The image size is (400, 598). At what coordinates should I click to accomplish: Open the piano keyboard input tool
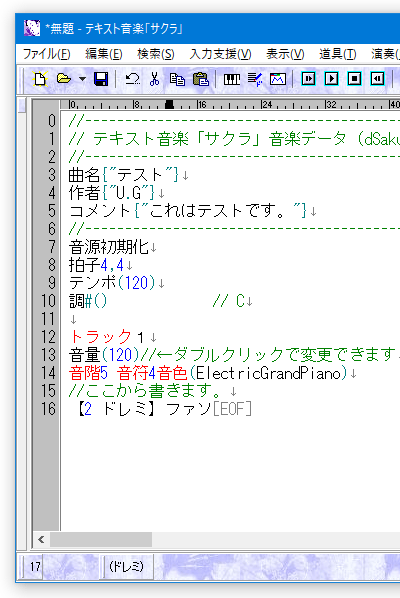point(232,79)
